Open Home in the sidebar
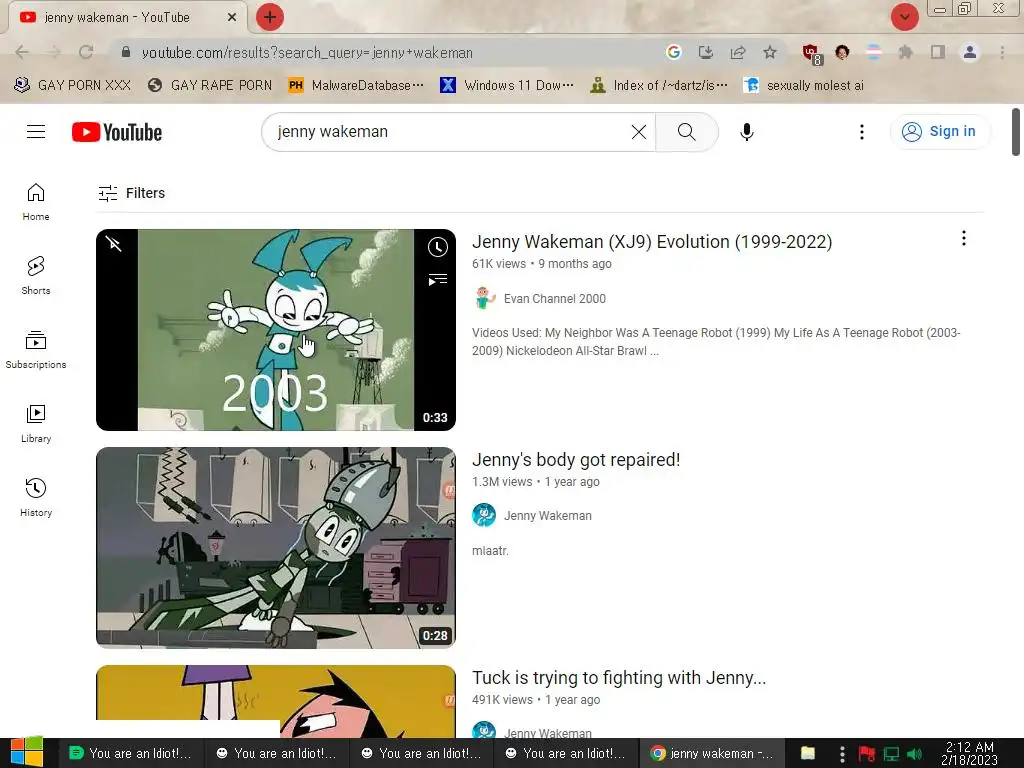The width and height of the screenshot is (1024, 768). click(x=36, y=202)
